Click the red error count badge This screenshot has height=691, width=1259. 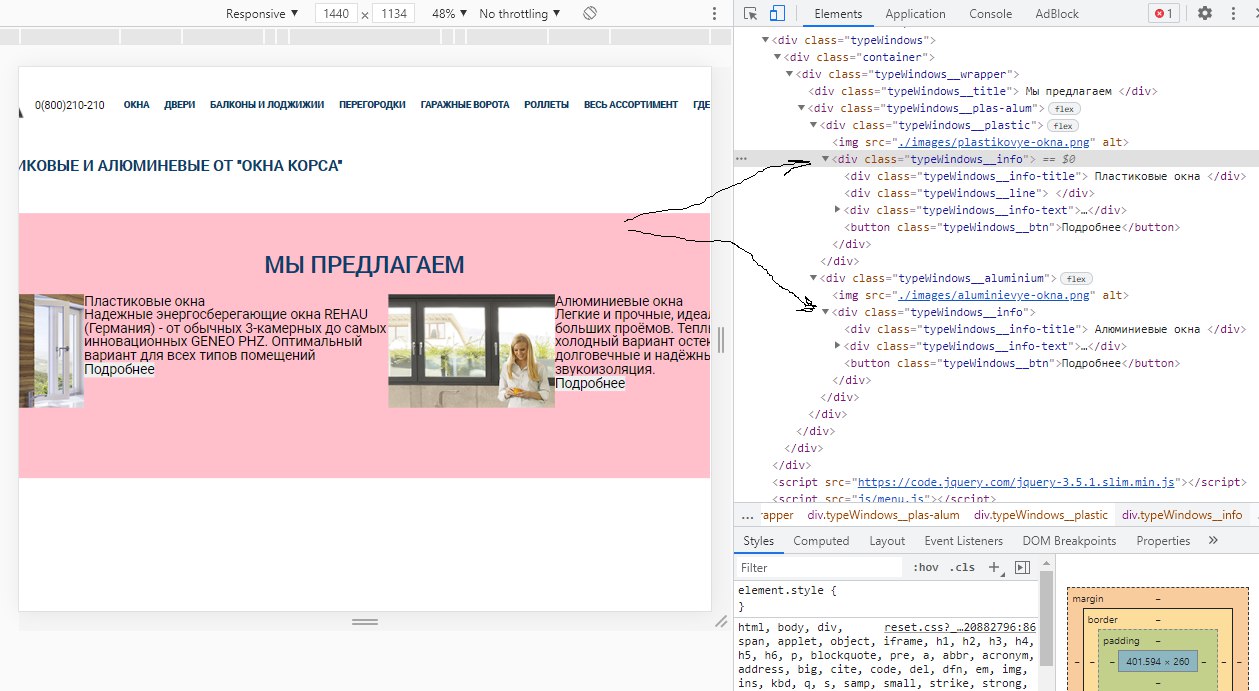click(1164, 13)
